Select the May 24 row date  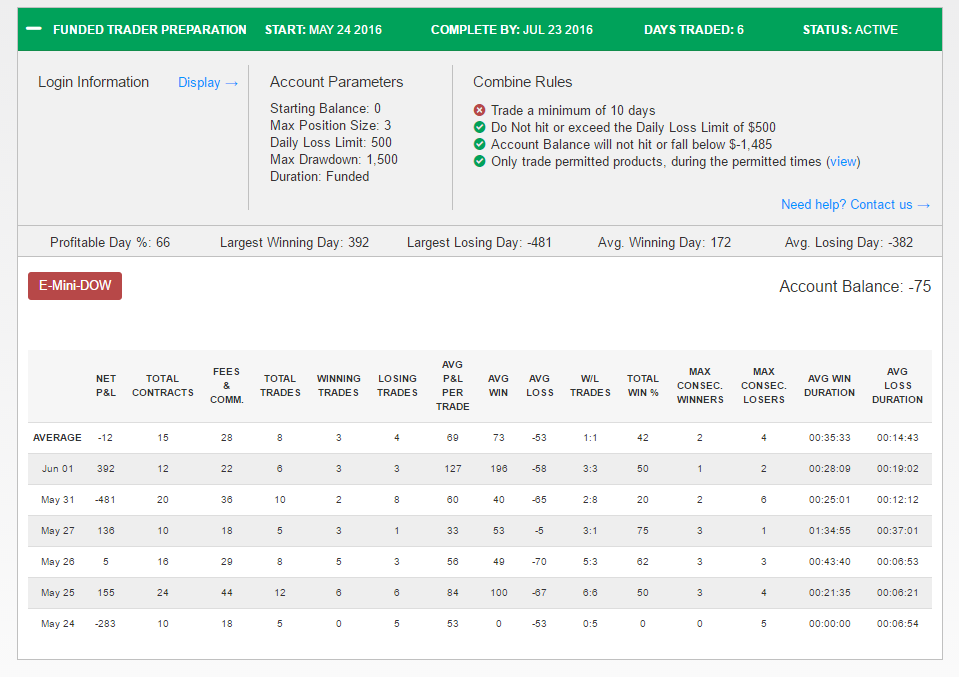coord(57,624)
